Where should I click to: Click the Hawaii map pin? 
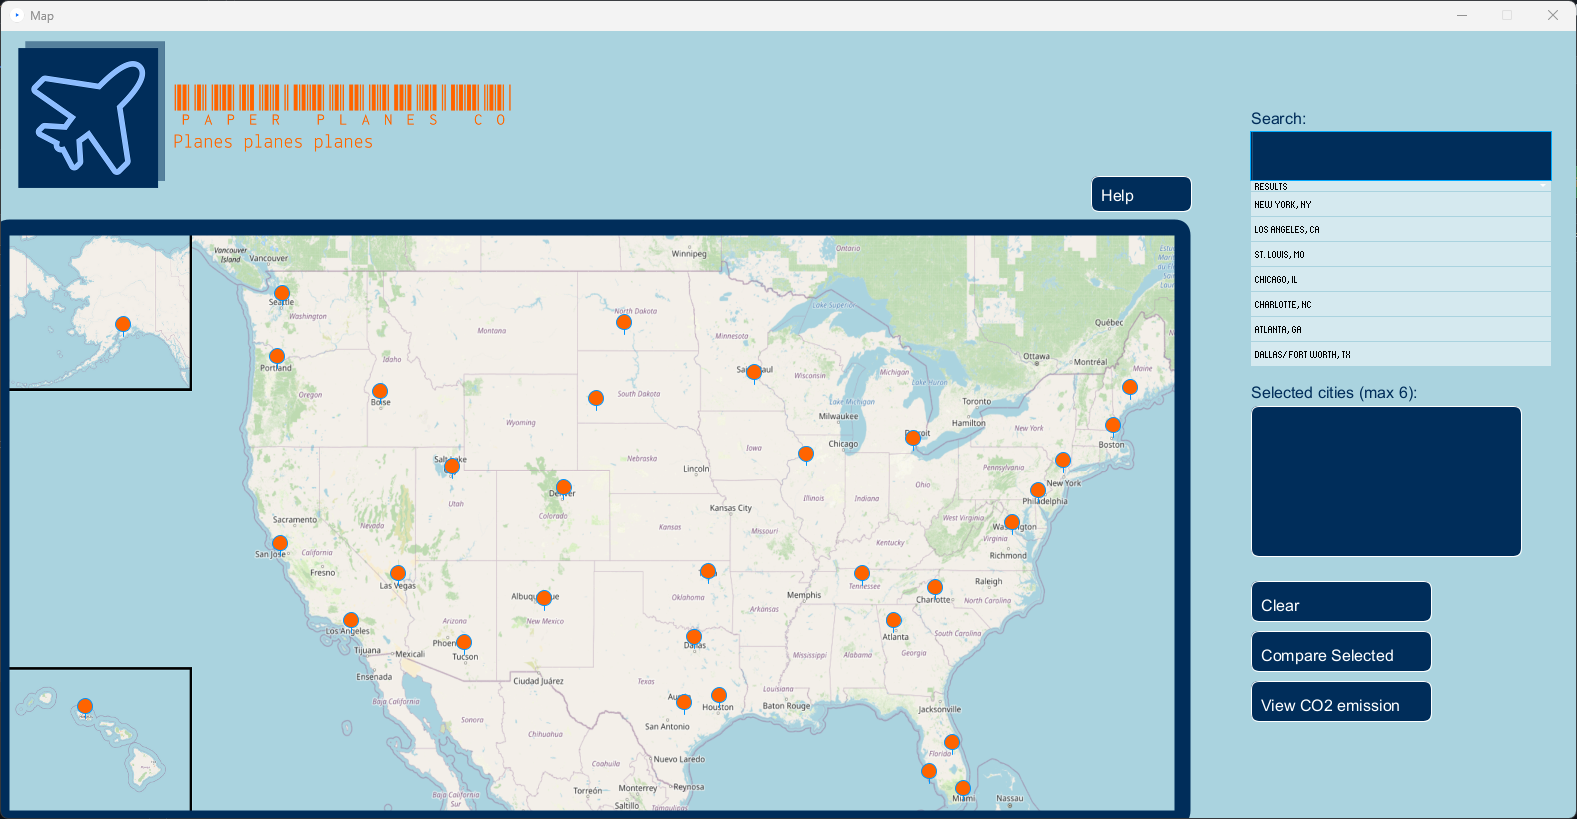[85, 707]
